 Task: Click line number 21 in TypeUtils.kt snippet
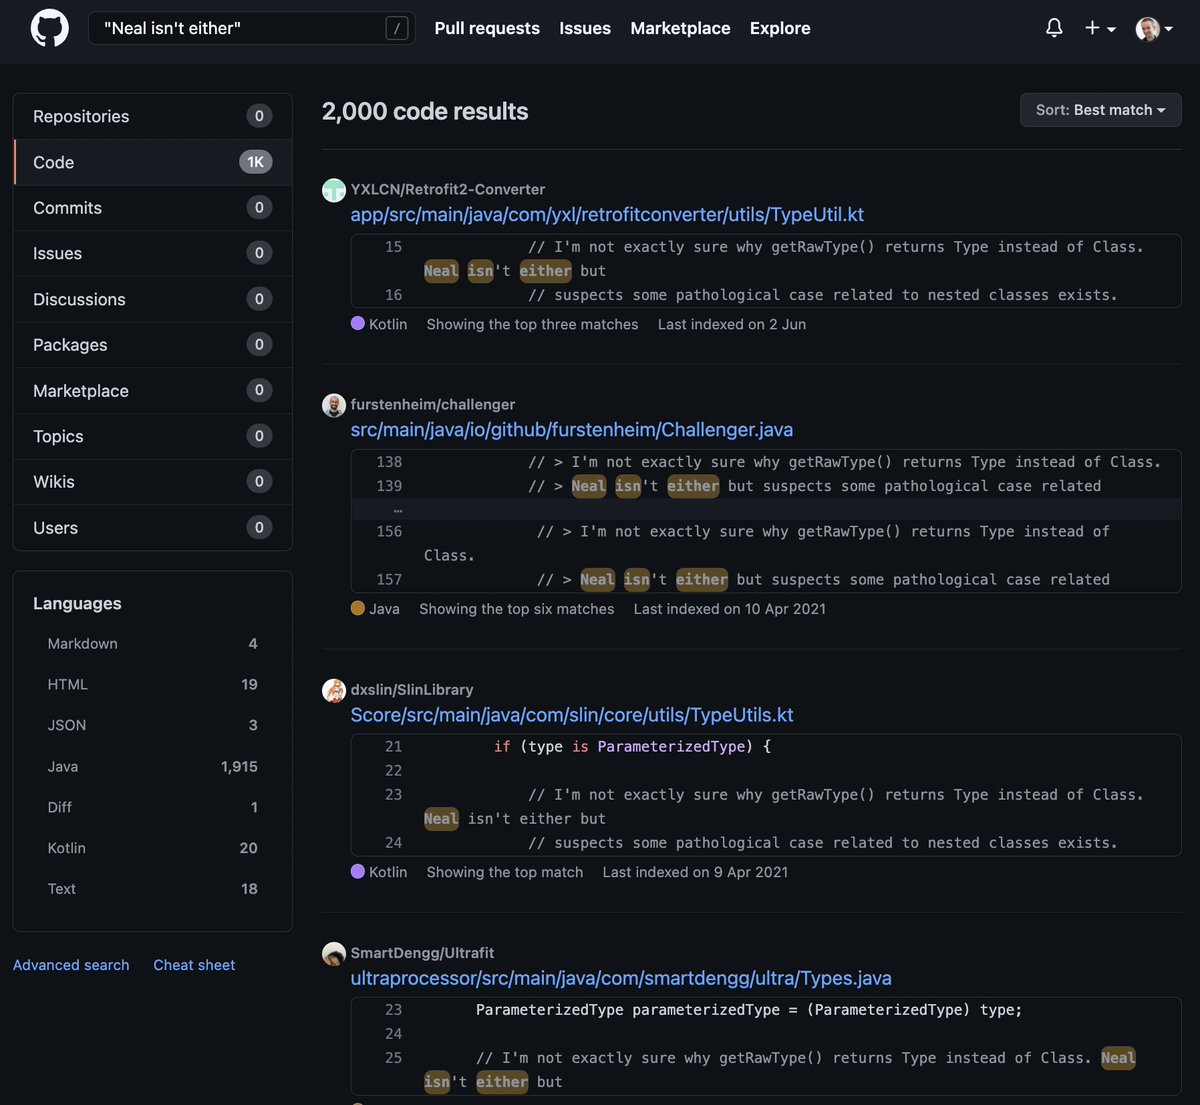394,747
